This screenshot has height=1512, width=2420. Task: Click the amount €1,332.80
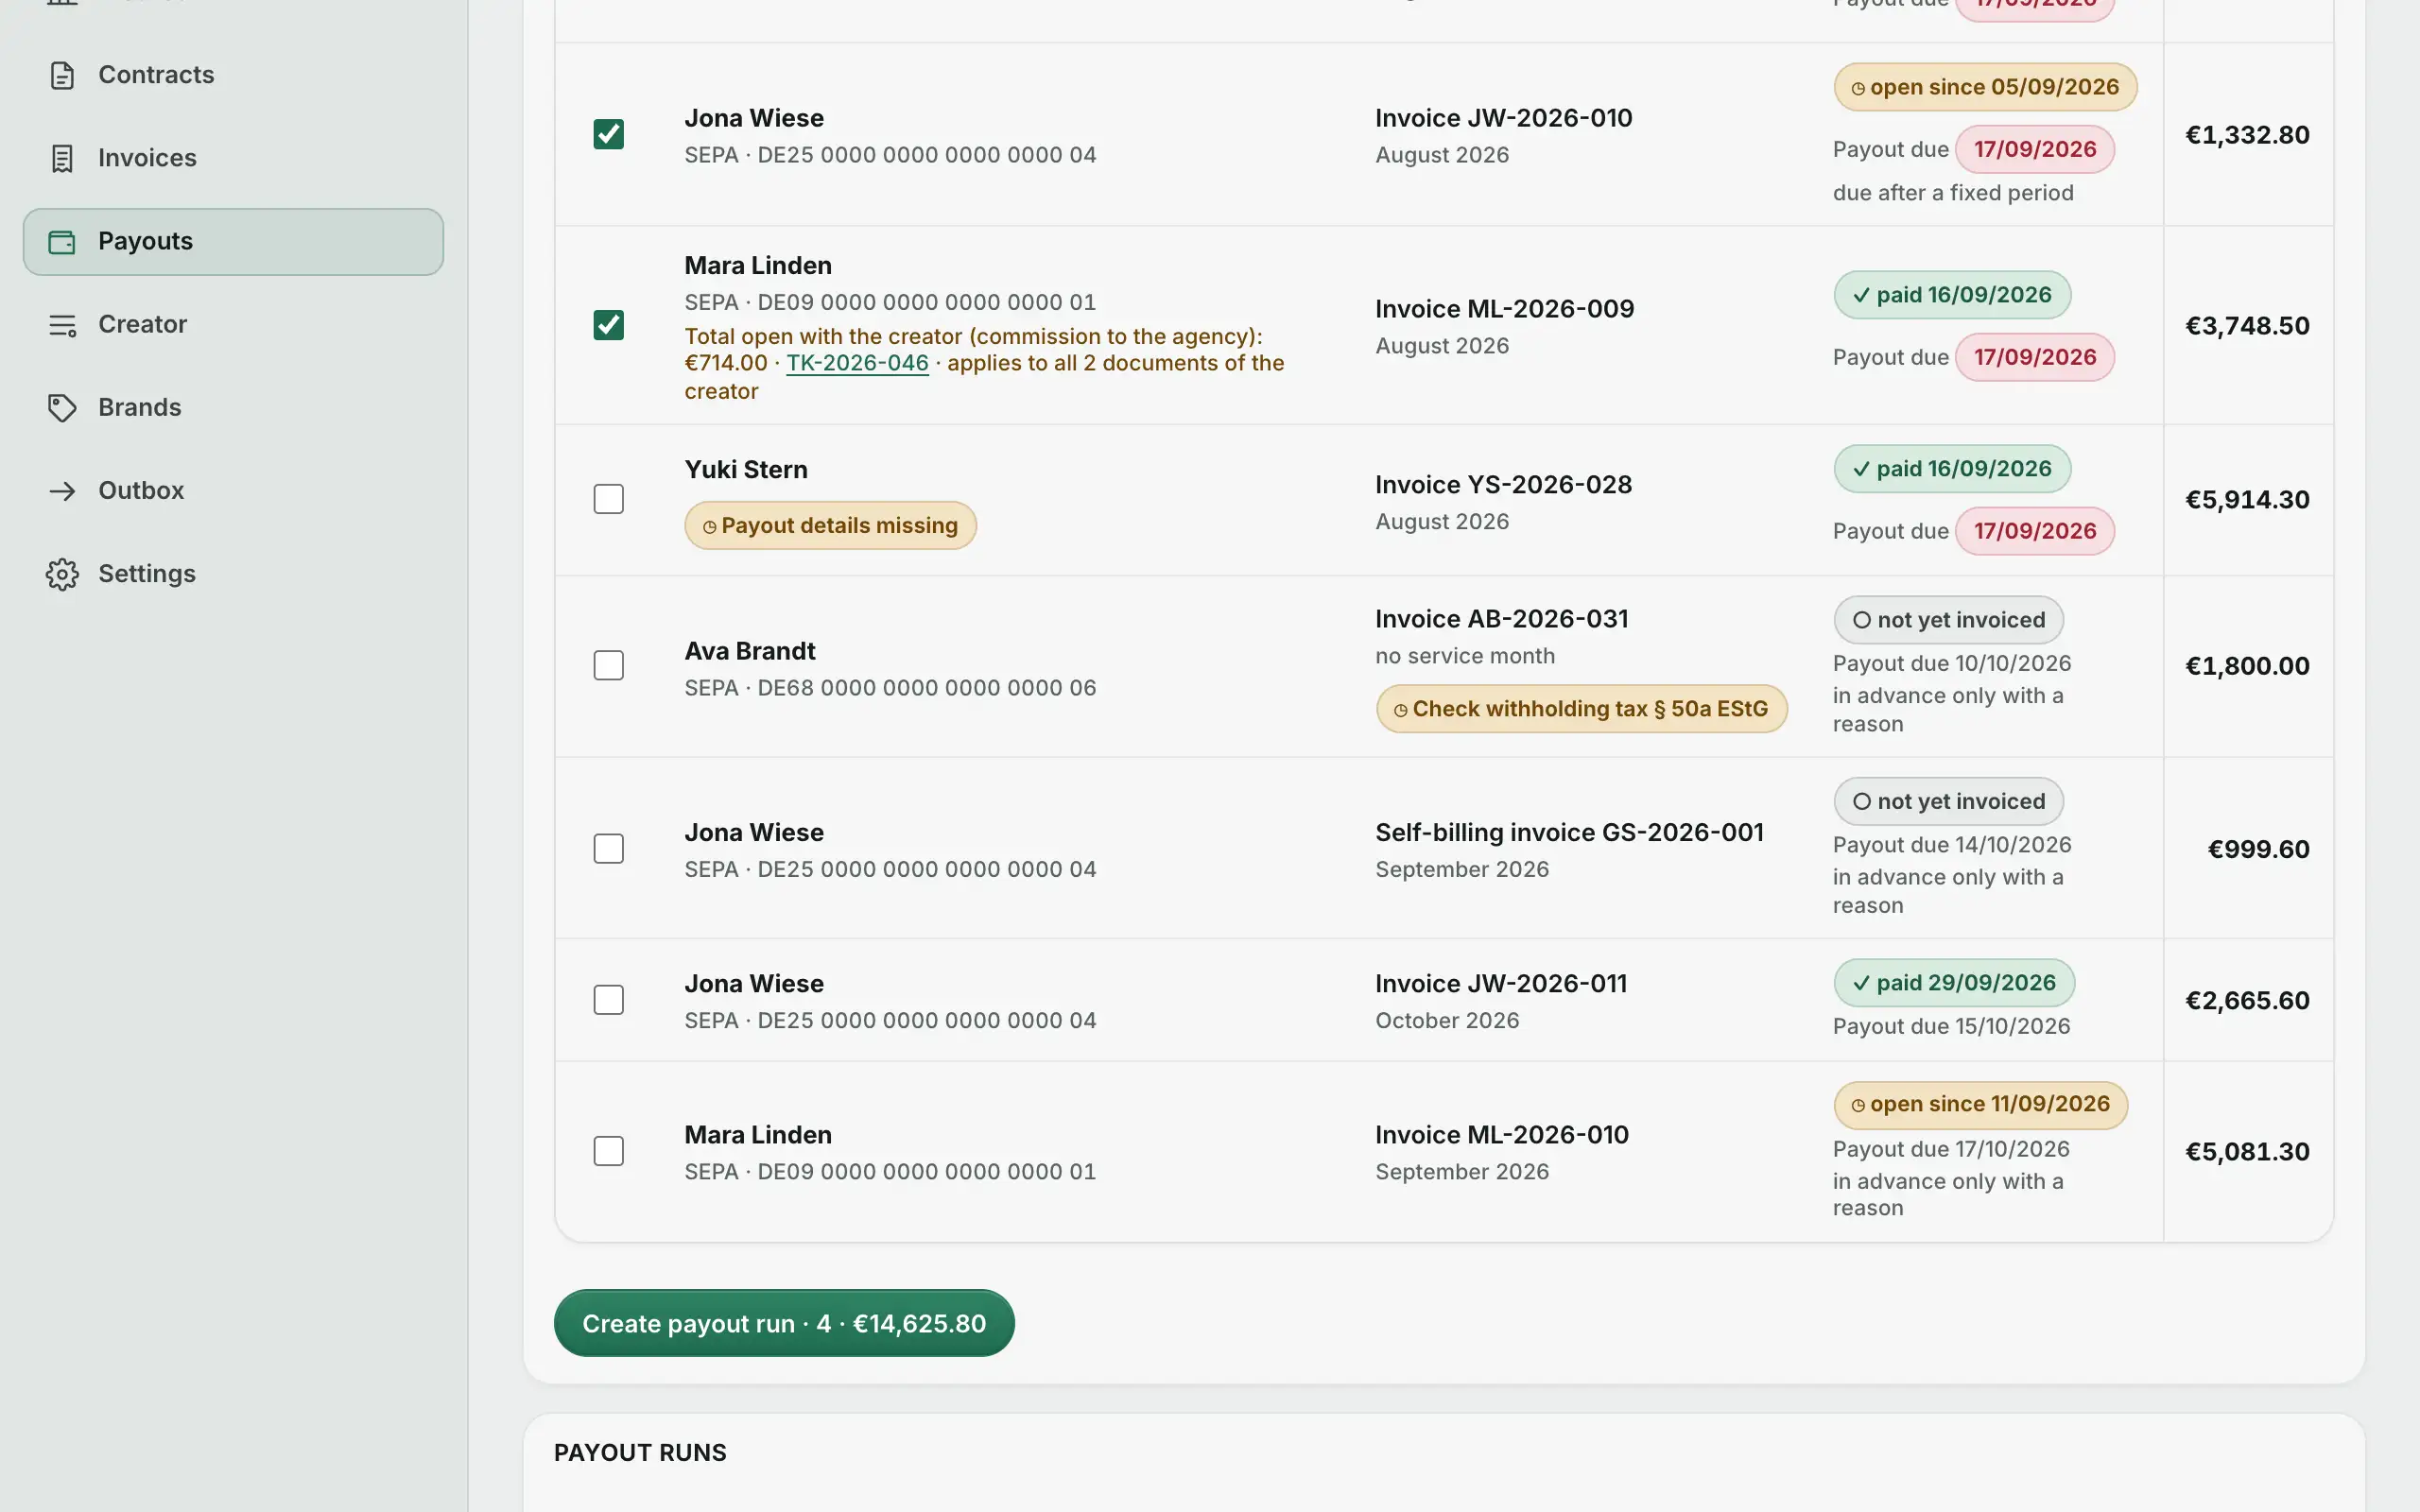click(x=2247, y=135)
